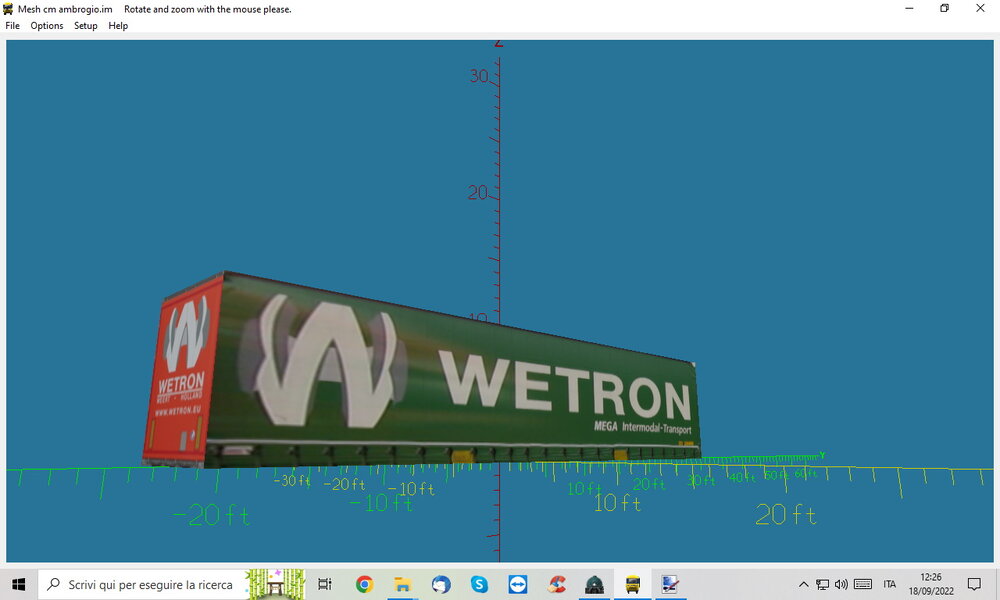
Task: Open Thunderbird from the taskbar
Action: (x=441, y=584)
